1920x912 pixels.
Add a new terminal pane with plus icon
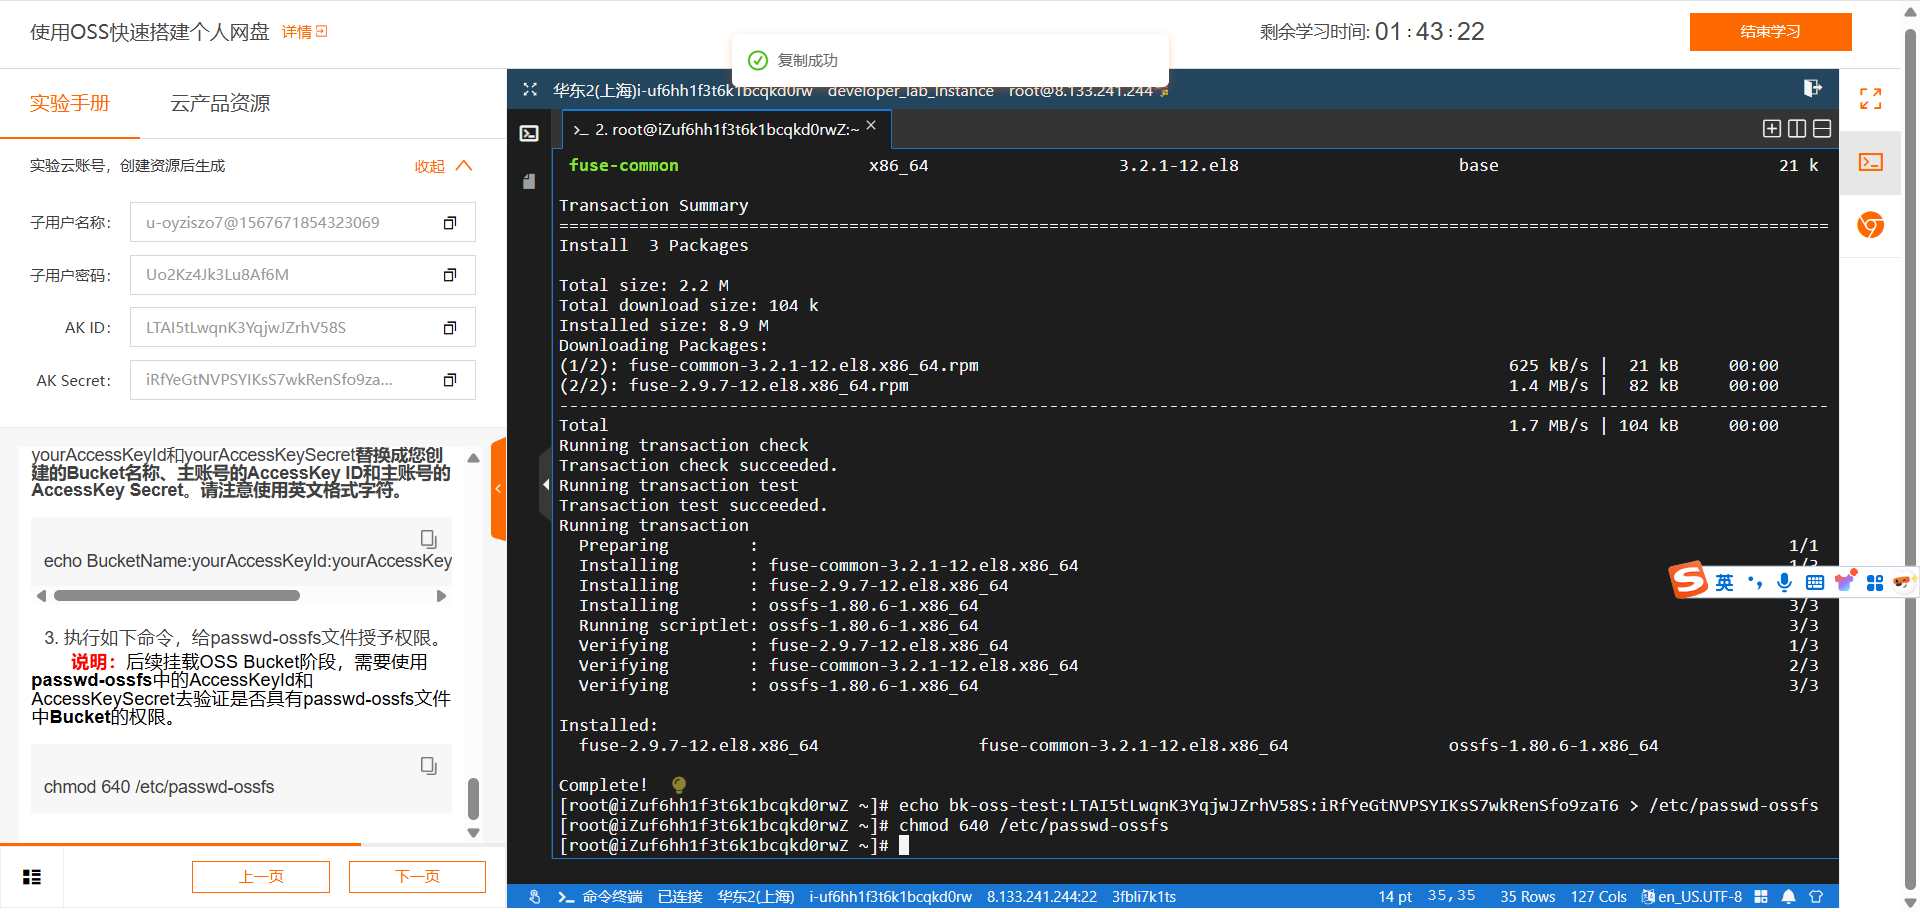(x=1771, y=128)
